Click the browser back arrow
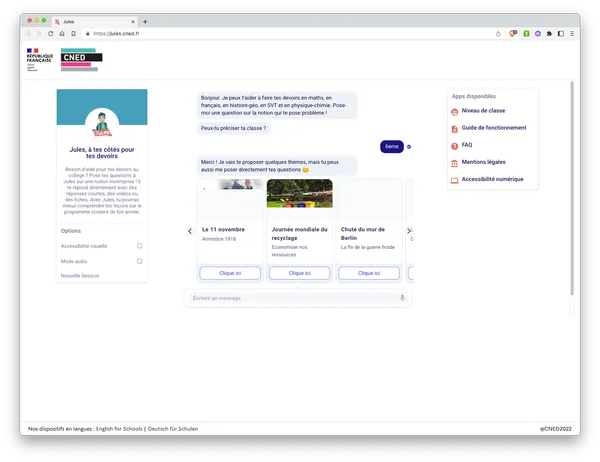The height and width of the screenshot is (462, 600). (28, 34)
